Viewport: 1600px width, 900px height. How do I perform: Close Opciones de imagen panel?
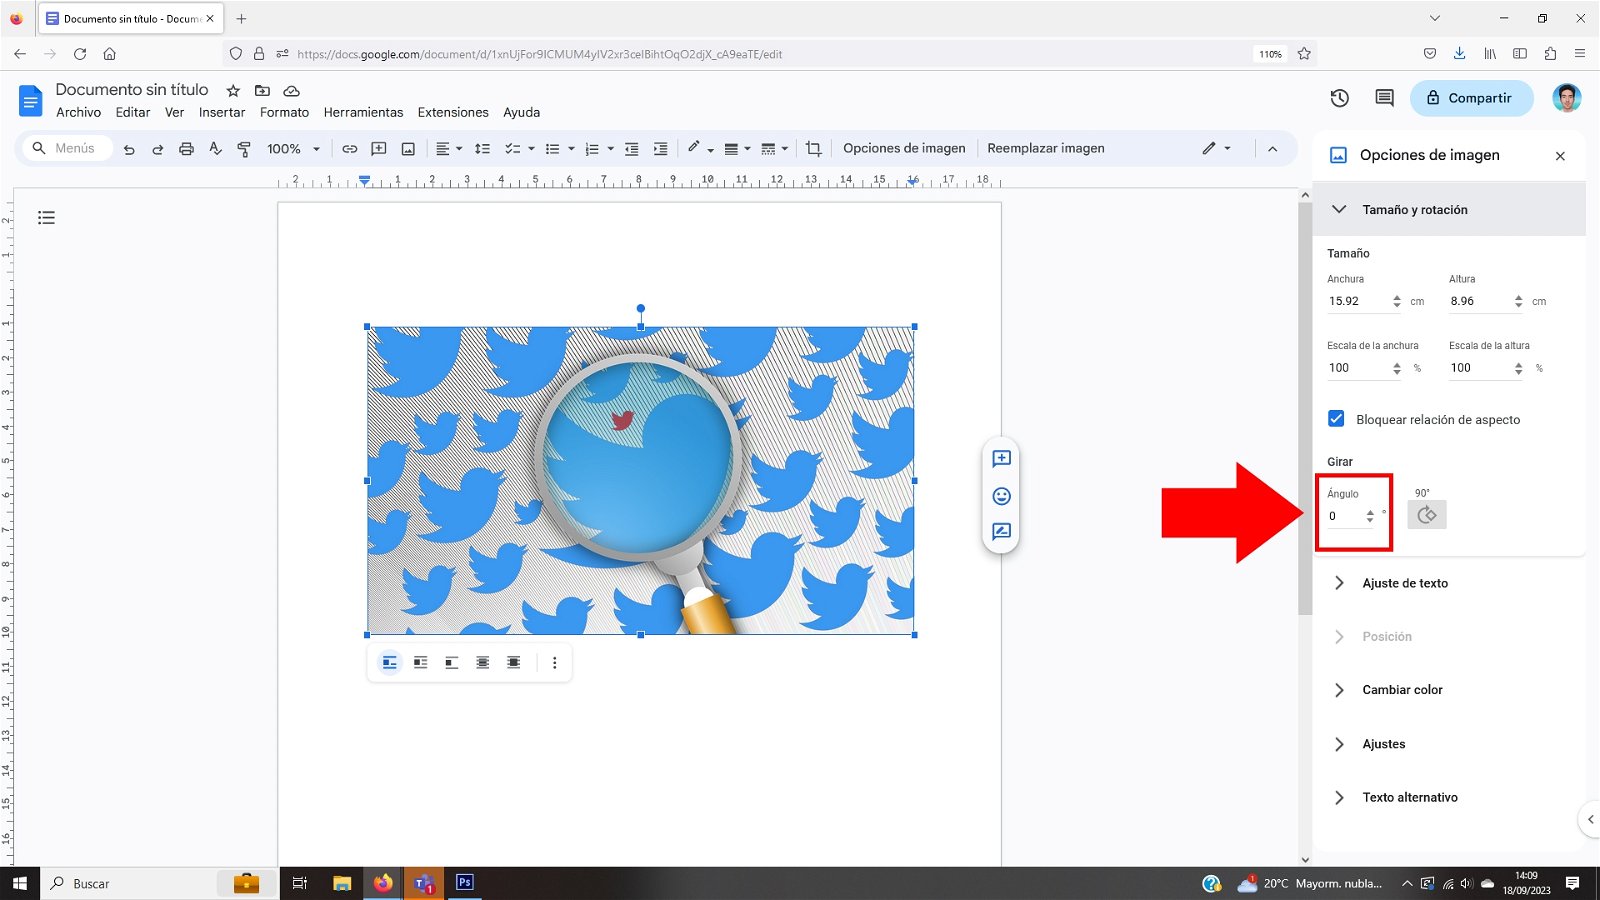point(1560,156)
